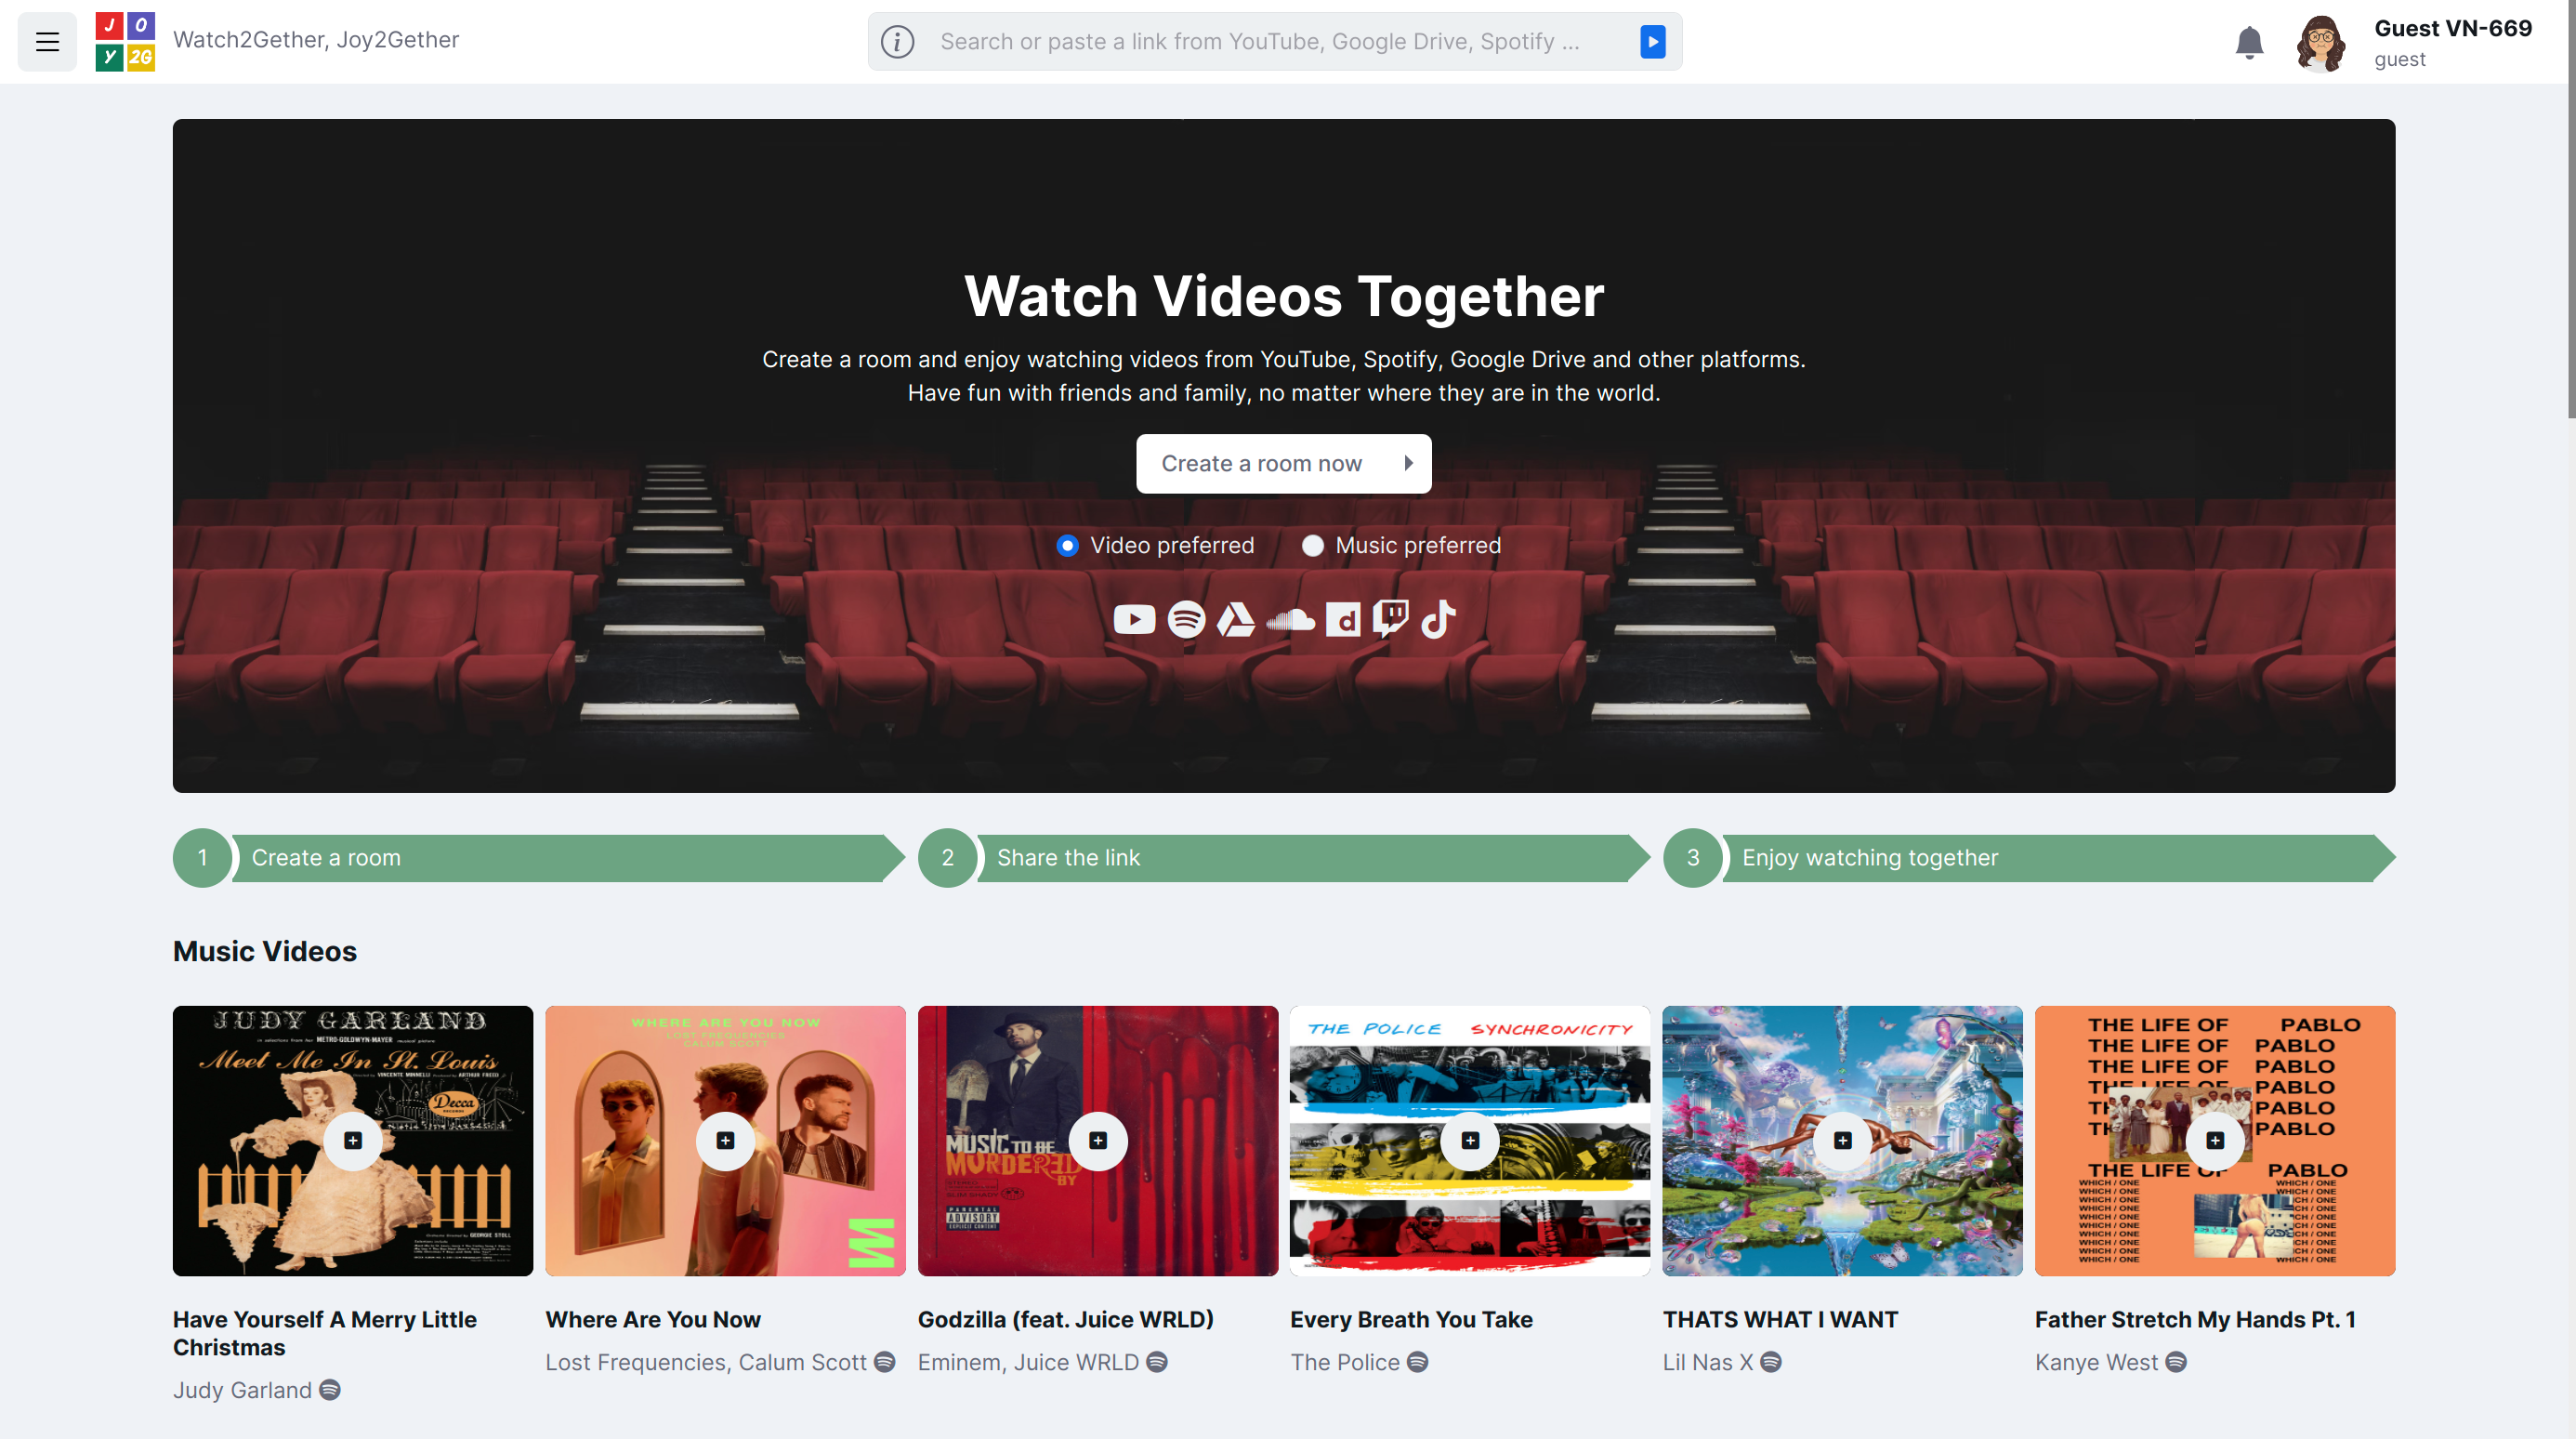Screen dimensions: 2576x1439
Task: Add Where Are You Now with plus icon
Action: tap(725, 1141)
